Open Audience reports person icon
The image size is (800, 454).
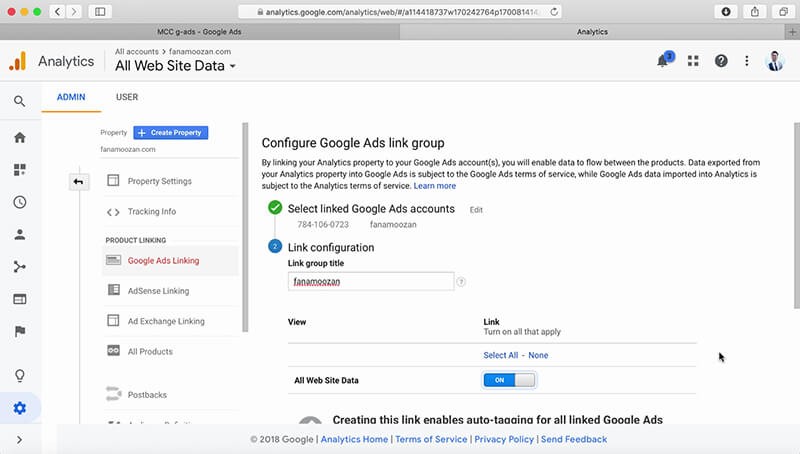[x=19, y=234]
